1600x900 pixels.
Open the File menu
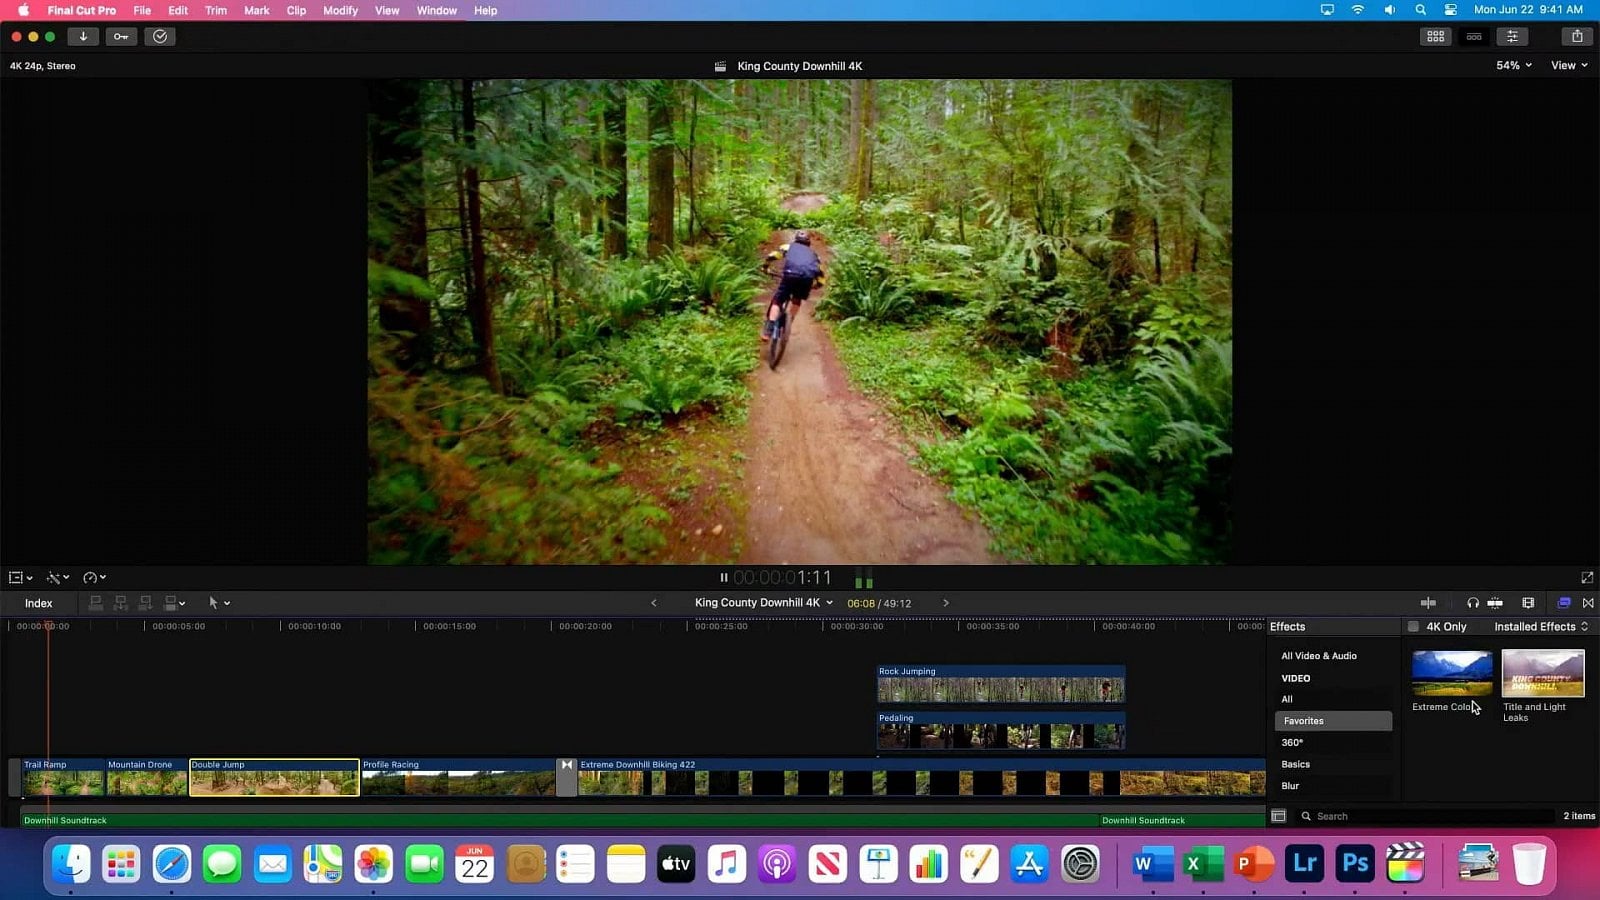tap(142, 10)
